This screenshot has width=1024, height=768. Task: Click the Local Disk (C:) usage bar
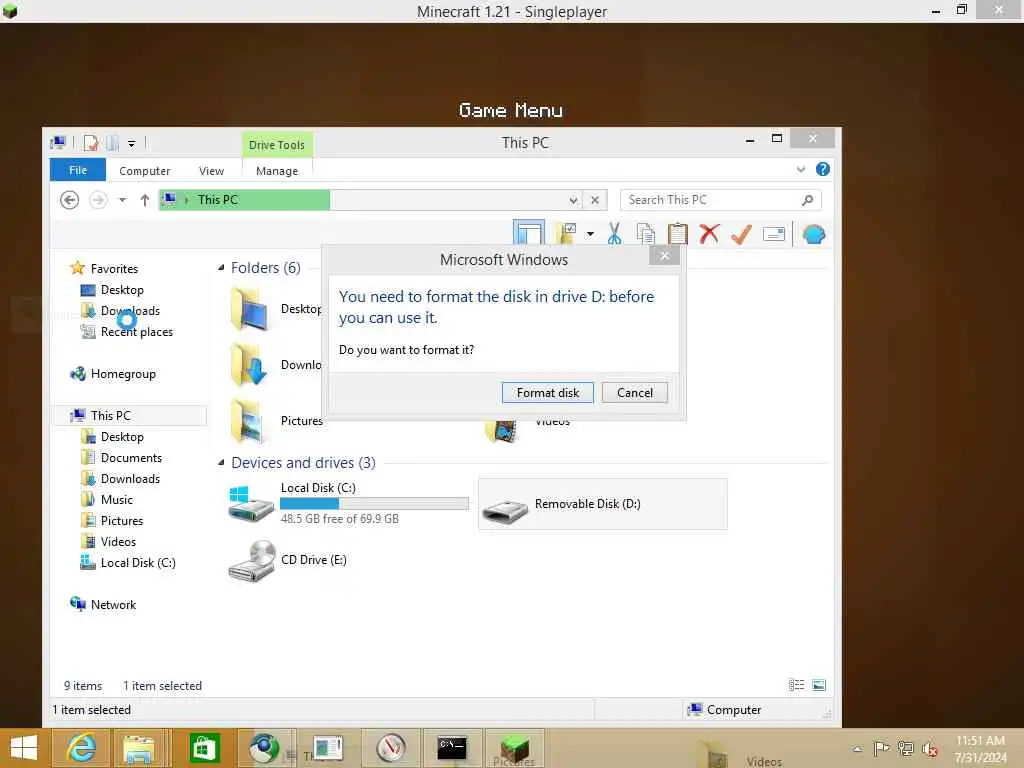coord(374,504)
